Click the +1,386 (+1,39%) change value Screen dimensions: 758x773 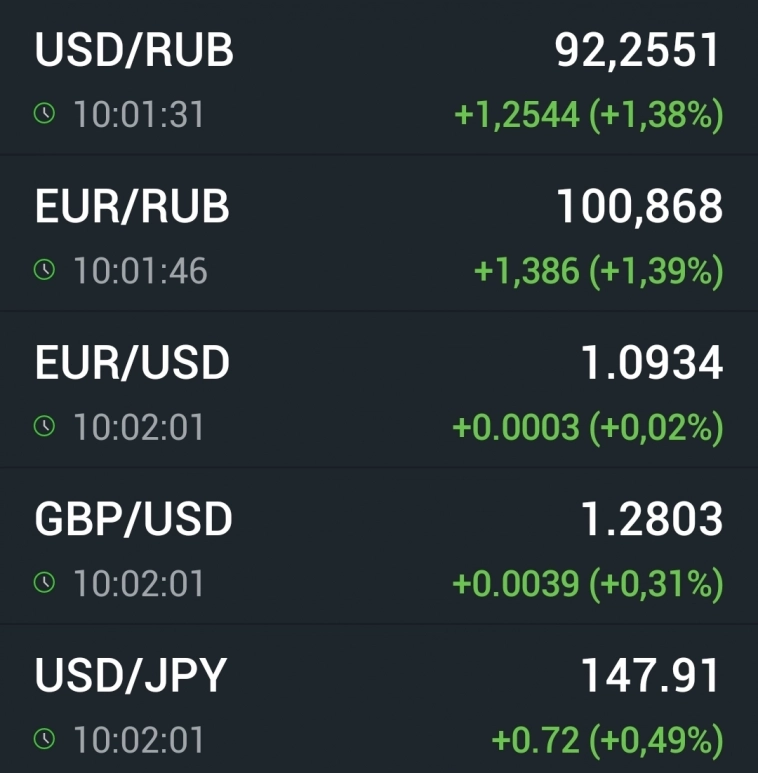(x=598, y=272)
